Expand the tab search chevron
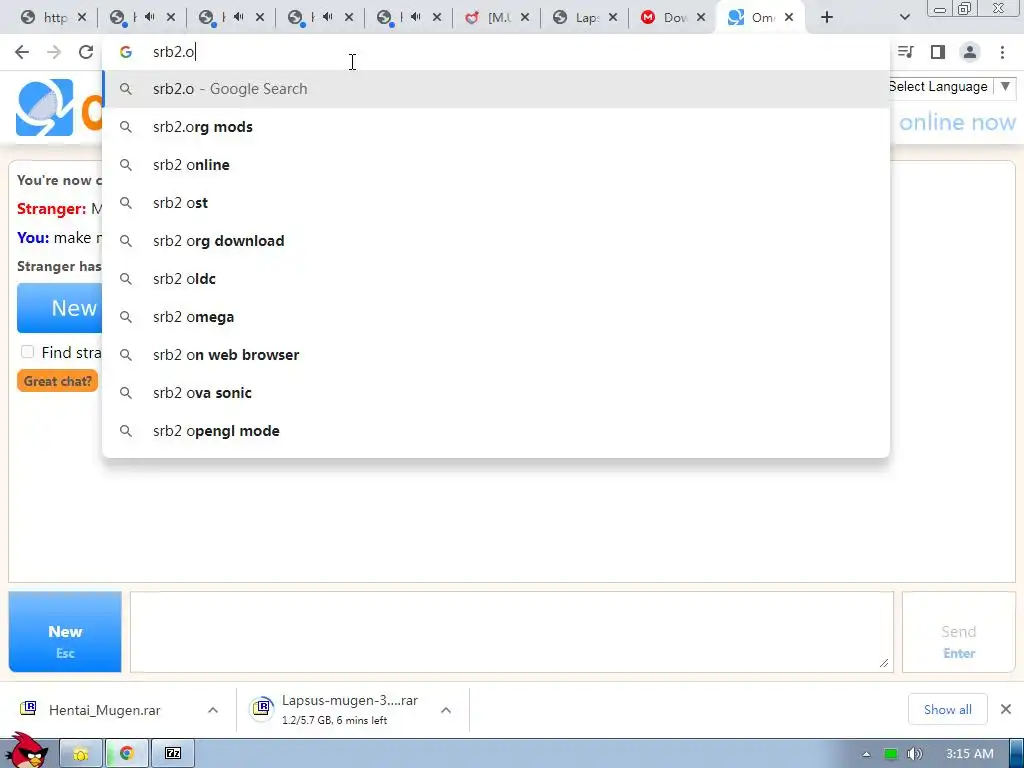The width and height of the screenshot is (1024, 768). click(904, 18)
